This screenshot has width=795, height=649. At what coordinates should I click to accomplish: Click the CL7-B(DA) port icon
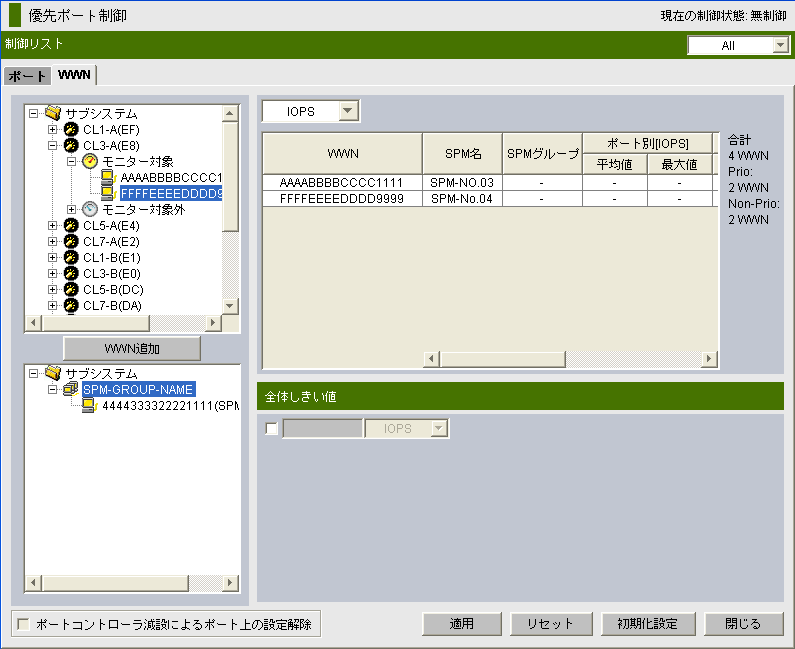(71, 305)
